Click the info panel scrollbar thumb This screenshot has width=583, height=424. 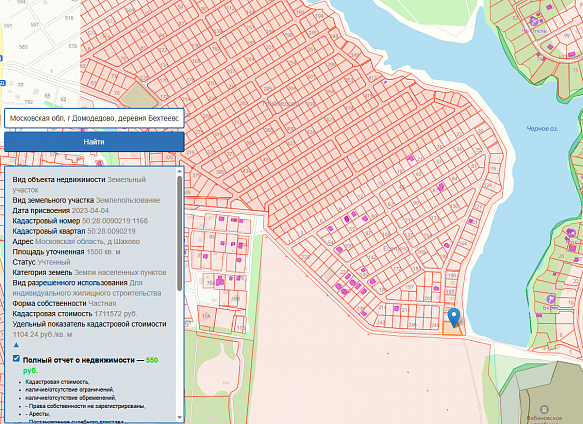pos(180,233)
